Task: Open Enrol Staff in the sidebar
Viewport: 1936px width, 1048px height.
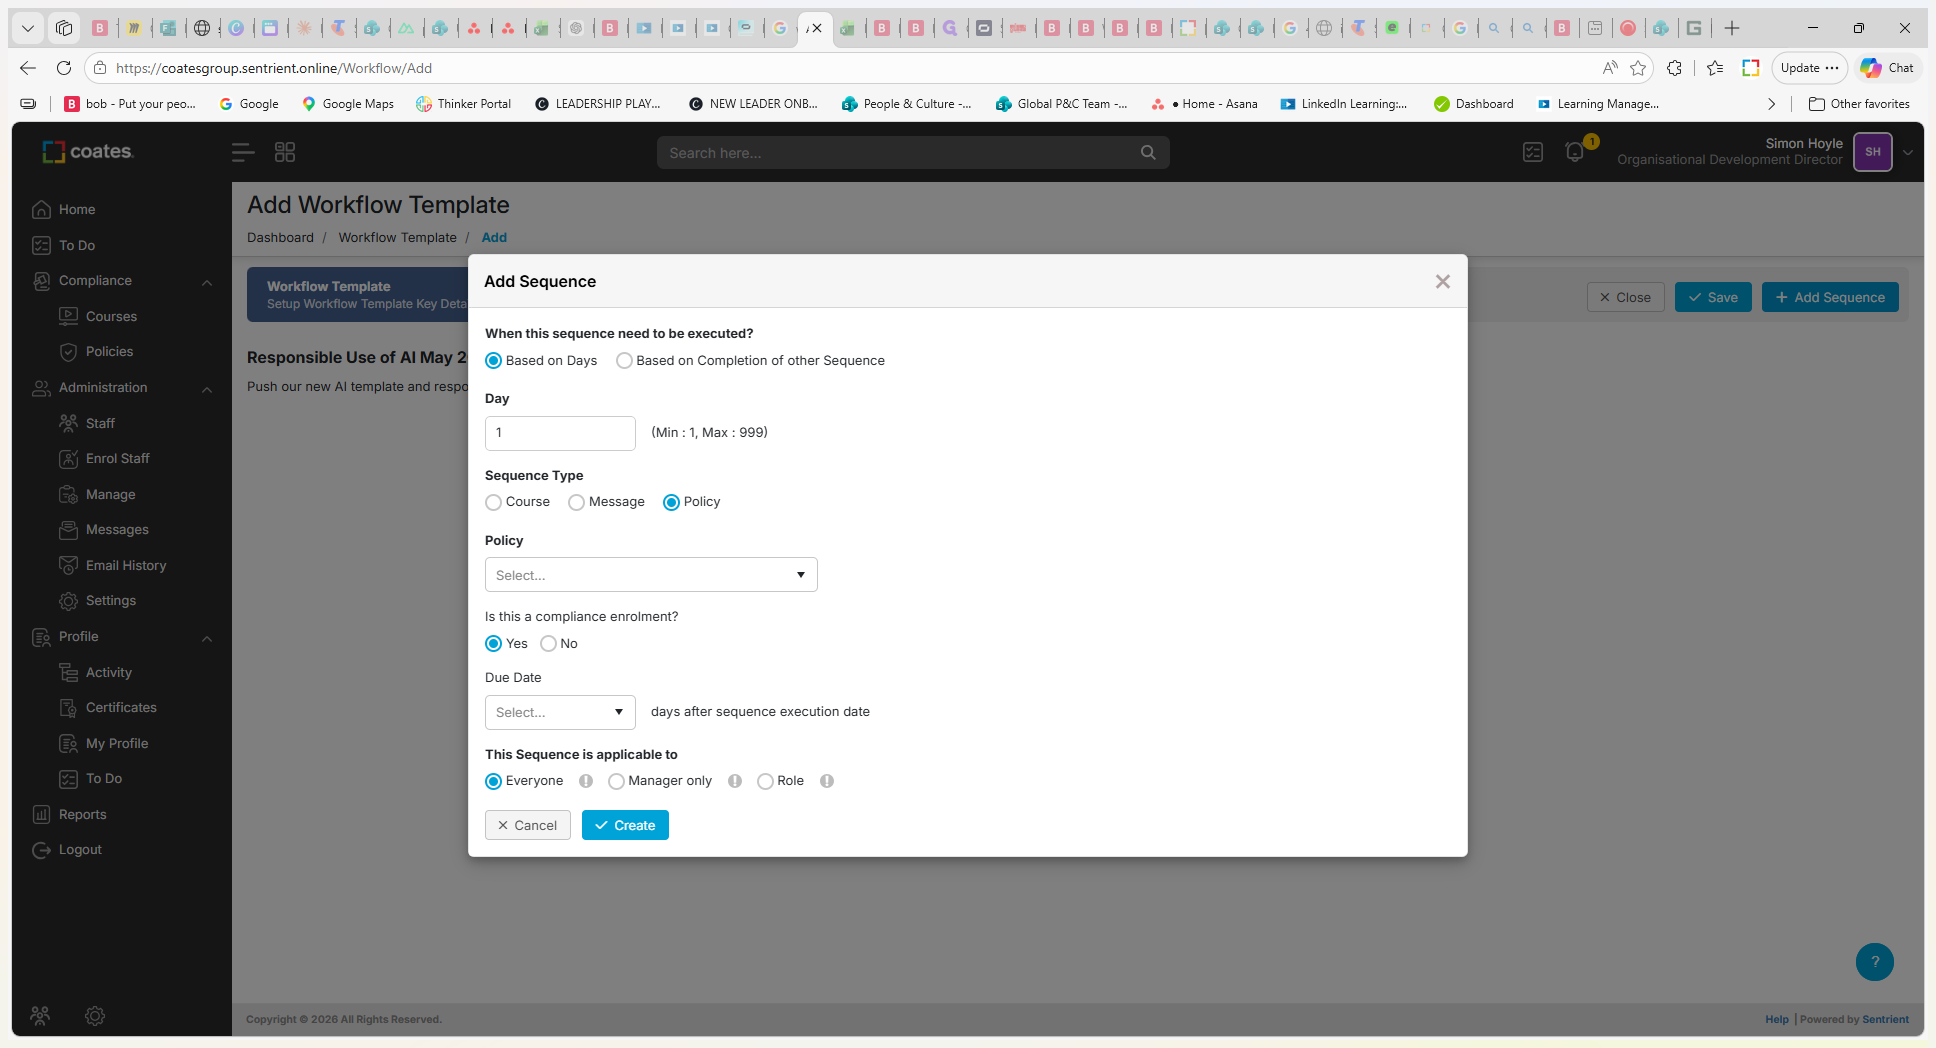Action: 117,459
